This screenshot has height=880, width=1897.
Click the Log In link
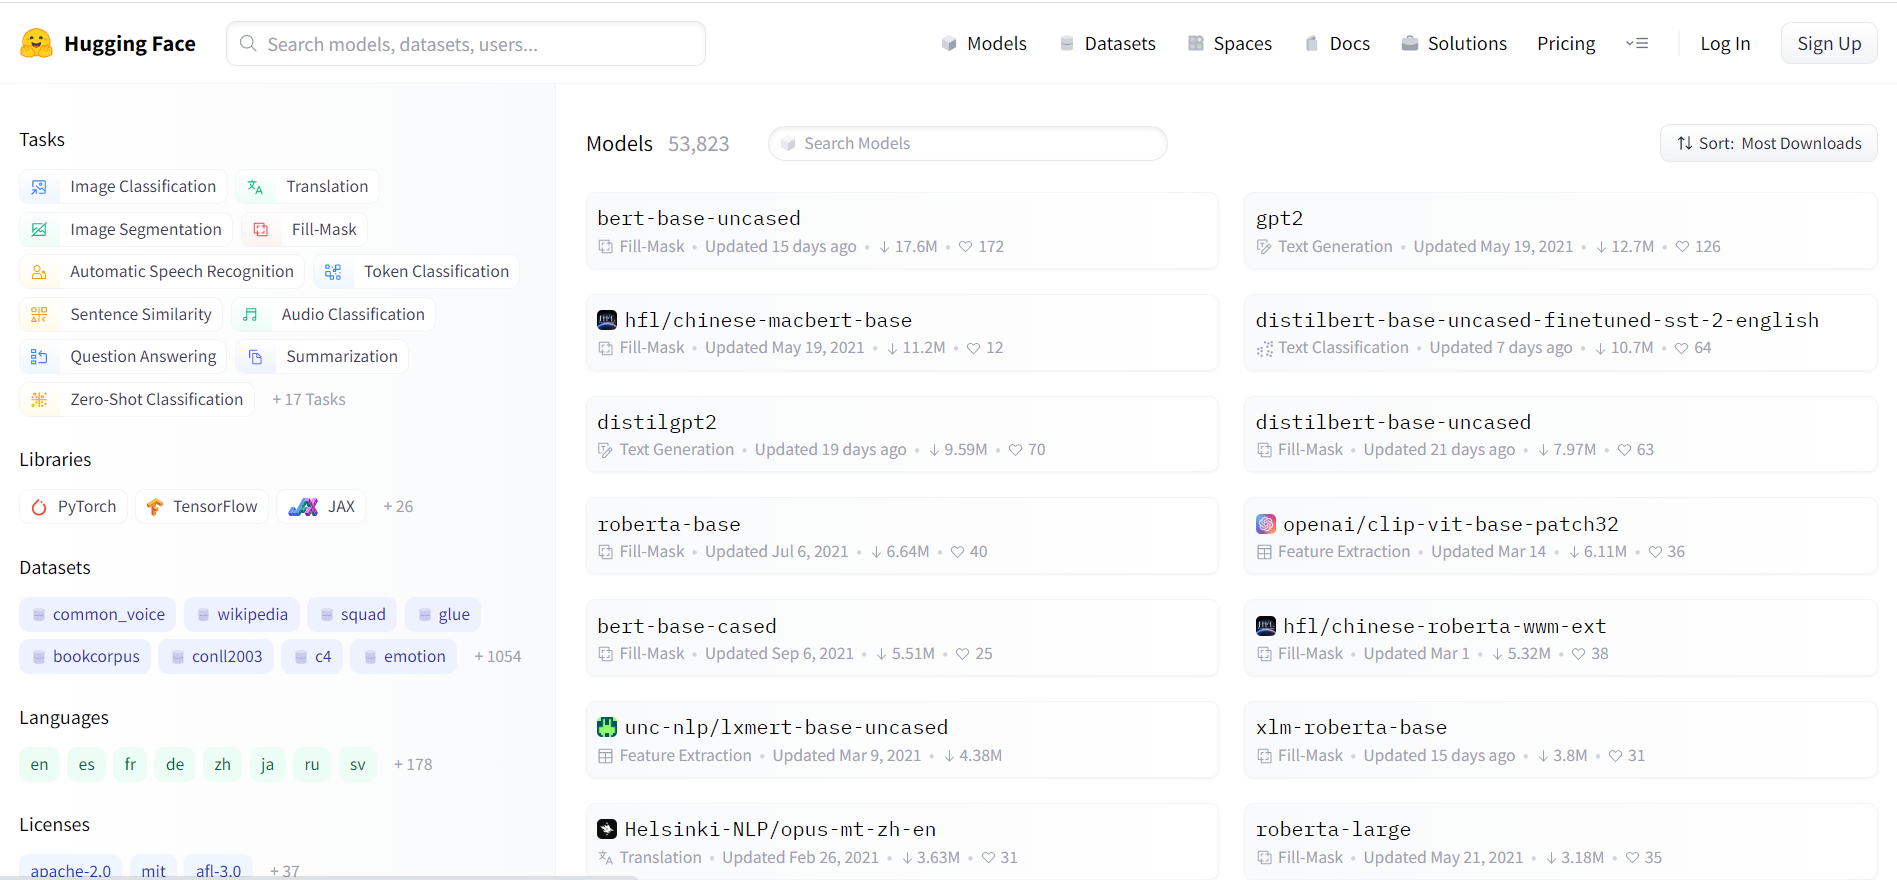pos(1725,44)
